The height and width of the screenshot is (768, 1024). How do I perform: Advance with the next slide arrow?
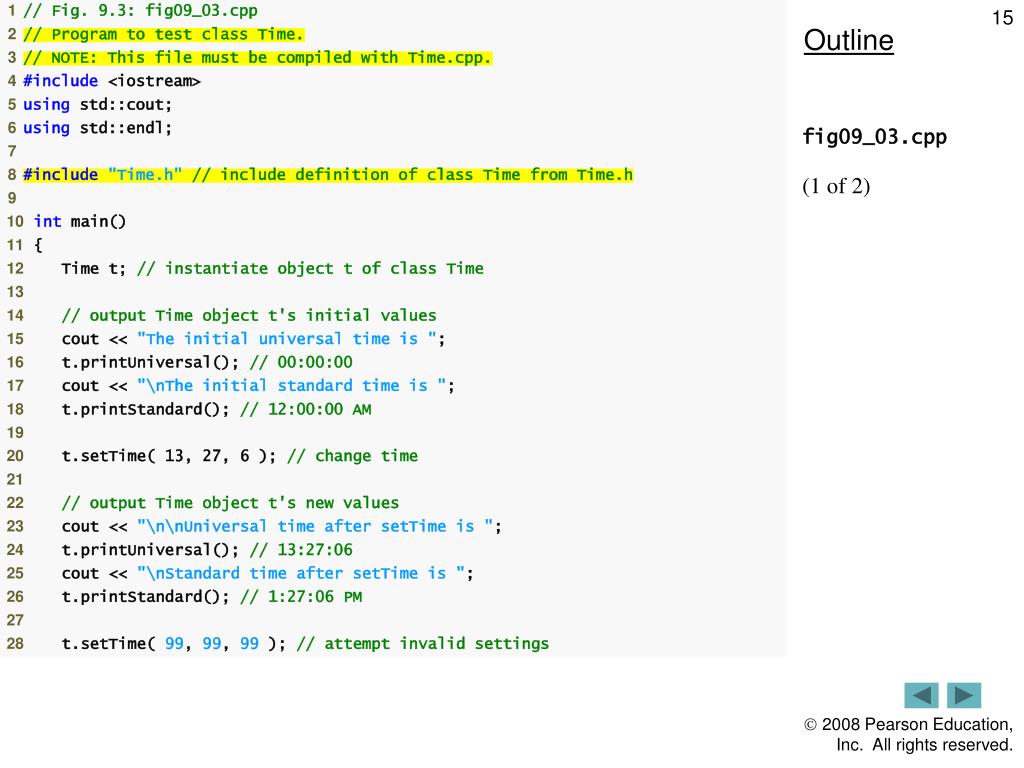tap(964, 696)
